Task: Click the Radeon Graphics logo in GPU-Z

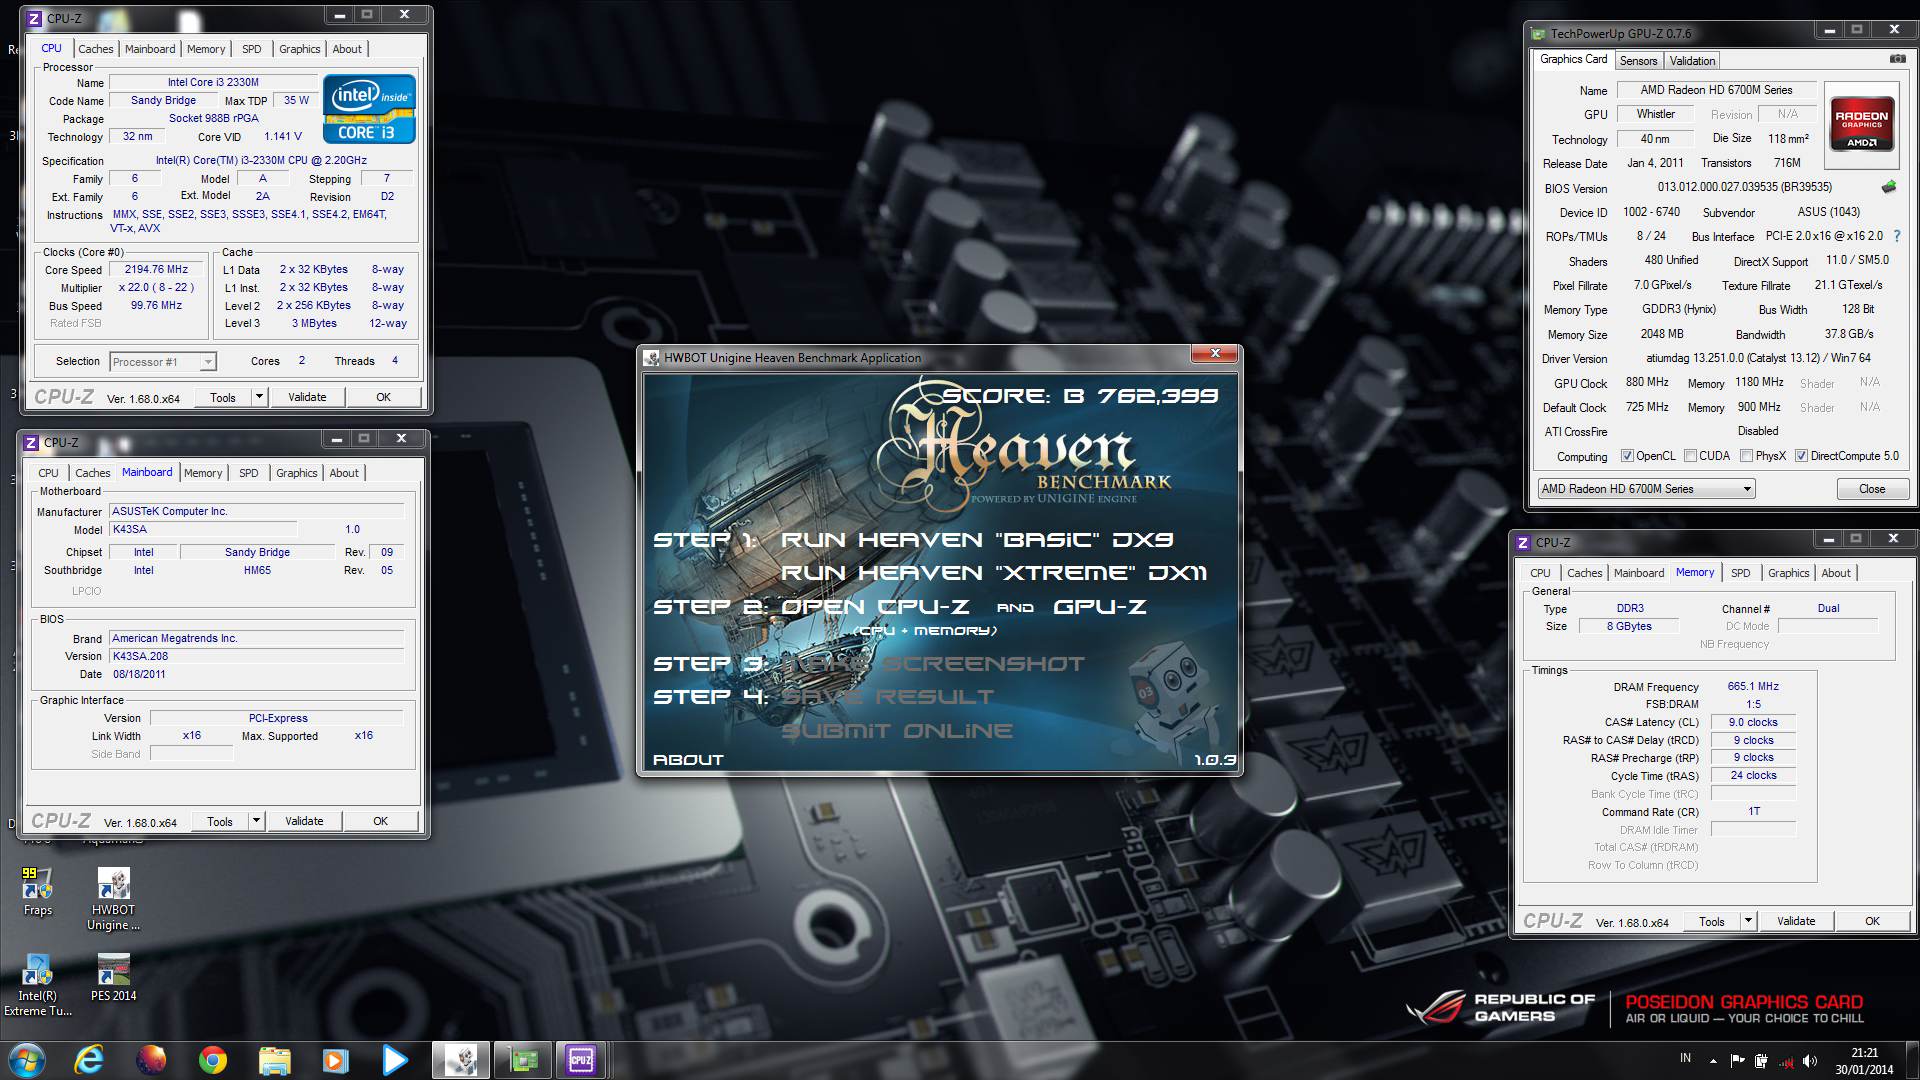Action: tap(1861, 123)
